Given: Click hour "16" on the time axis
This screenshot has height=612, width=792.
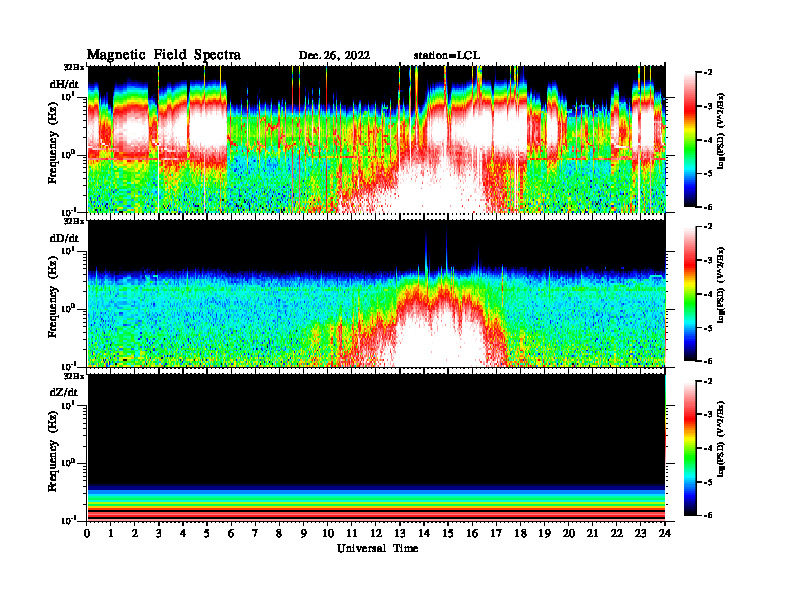Looking at the screenshot, I should [x=472, y=533].
